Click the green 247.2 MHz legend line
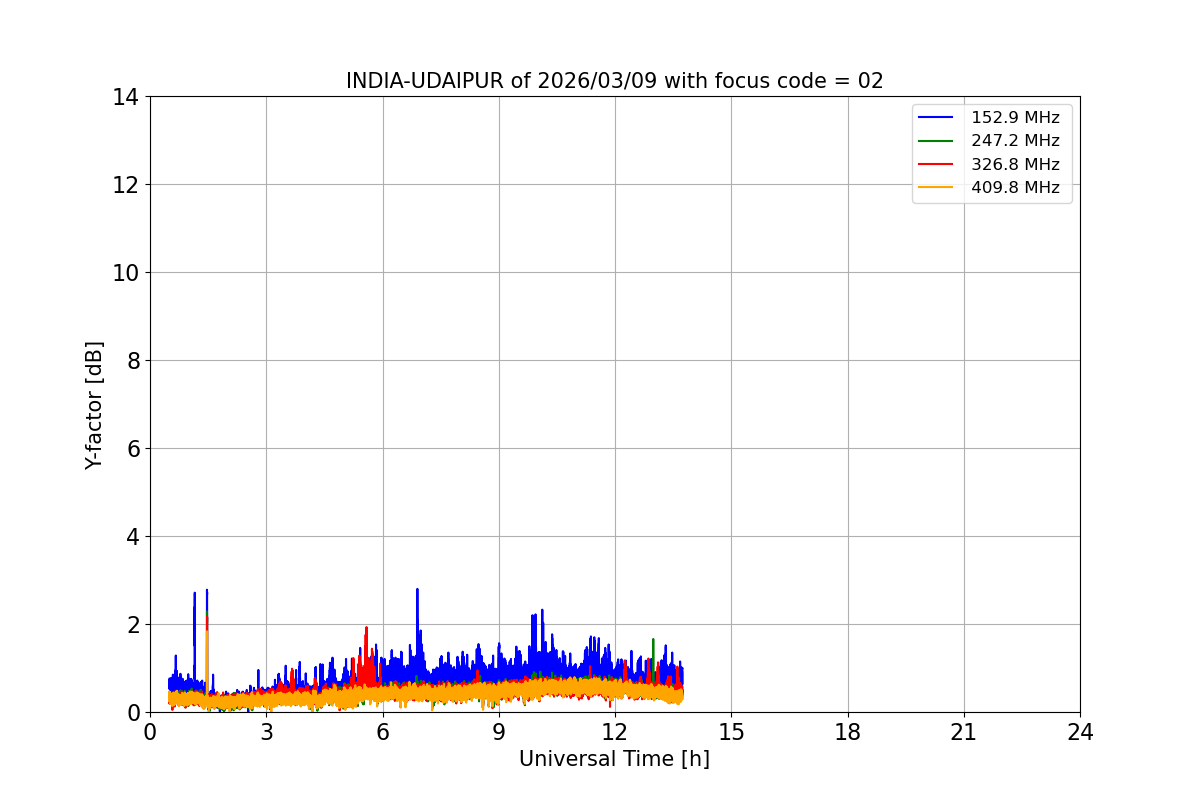Screen dimensions: 1200x800 (937, 141)
